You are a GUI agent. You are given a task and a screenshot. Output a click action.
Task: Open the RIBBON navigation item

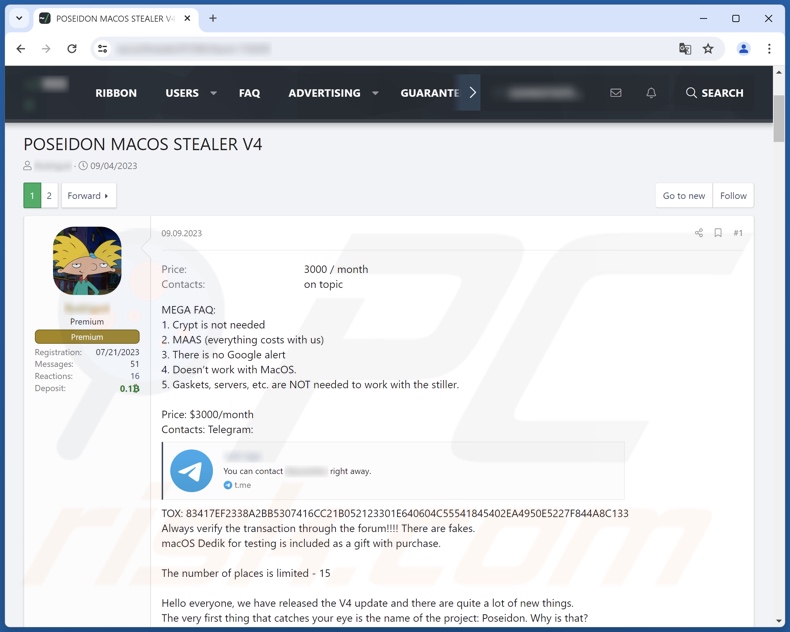116,93
